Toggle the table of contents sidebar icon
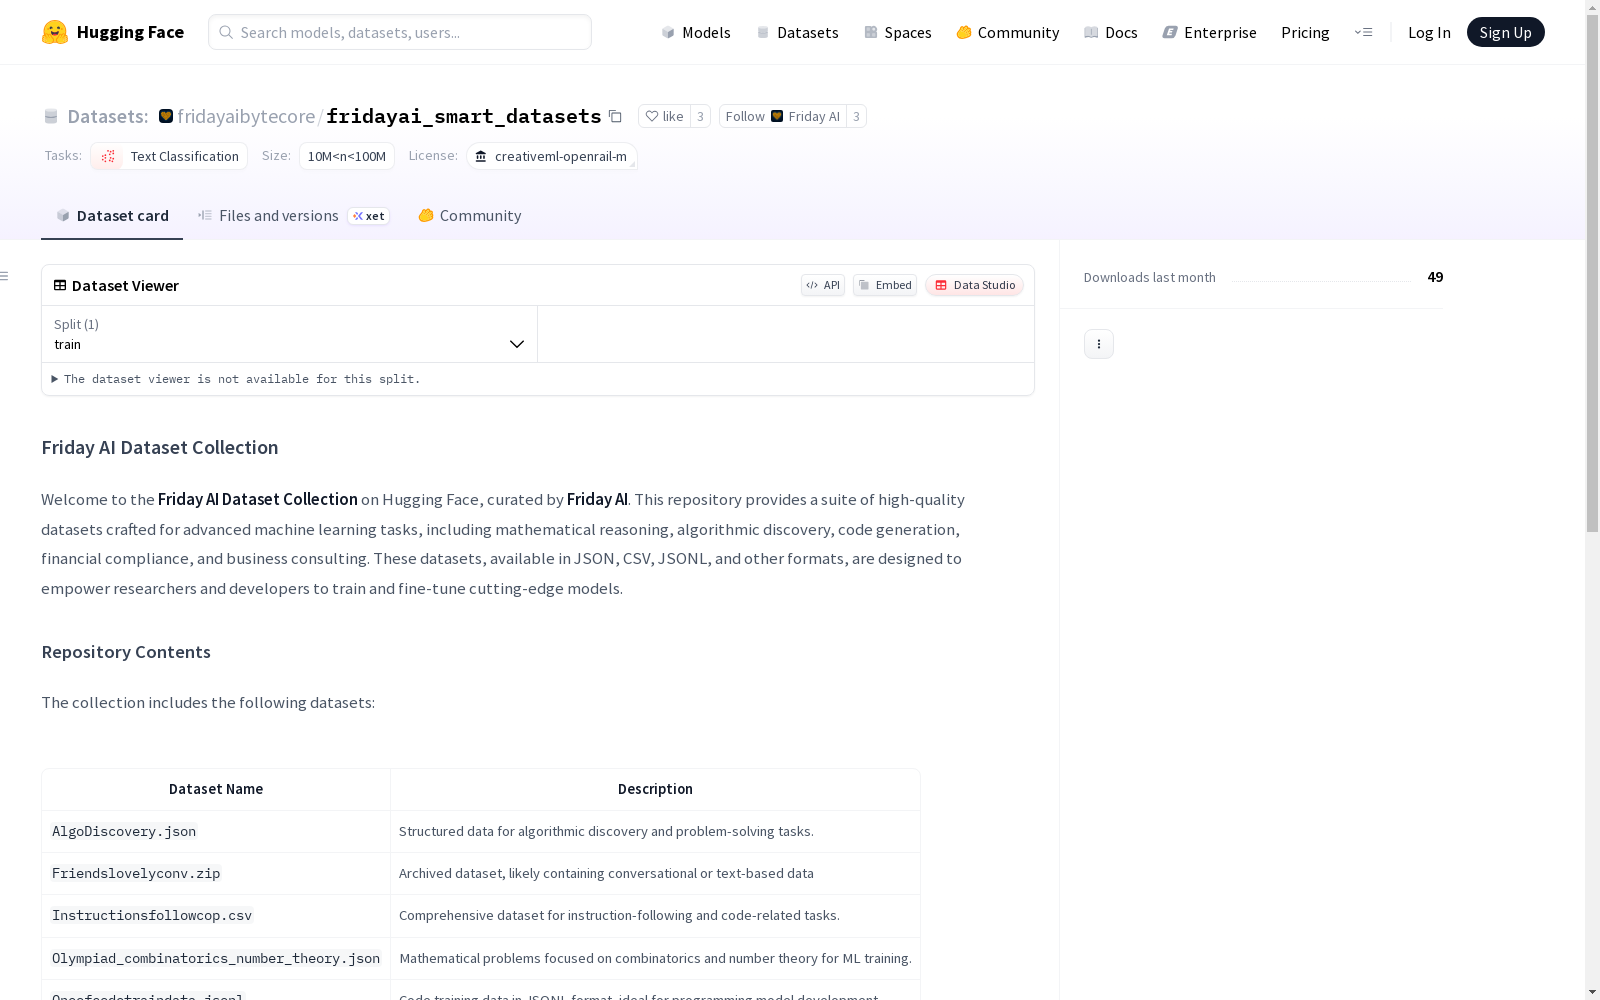Image resolution: width=1600 pixels, height=1000 pixels. 5,276
